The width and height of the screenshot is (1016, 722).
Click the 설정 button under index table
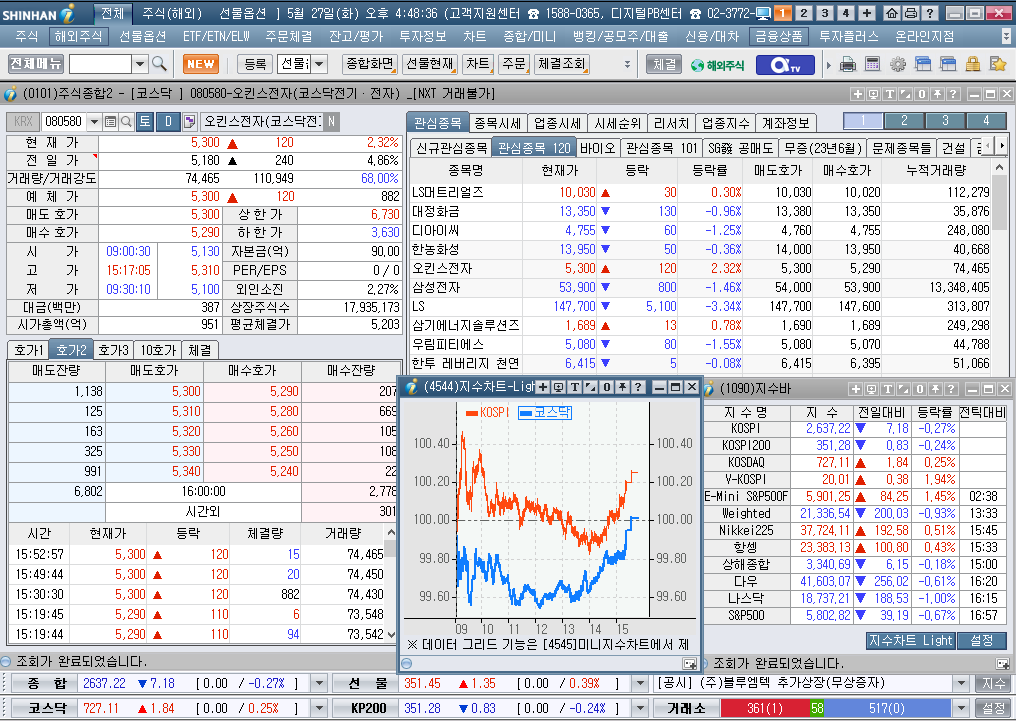click(982, 640)
